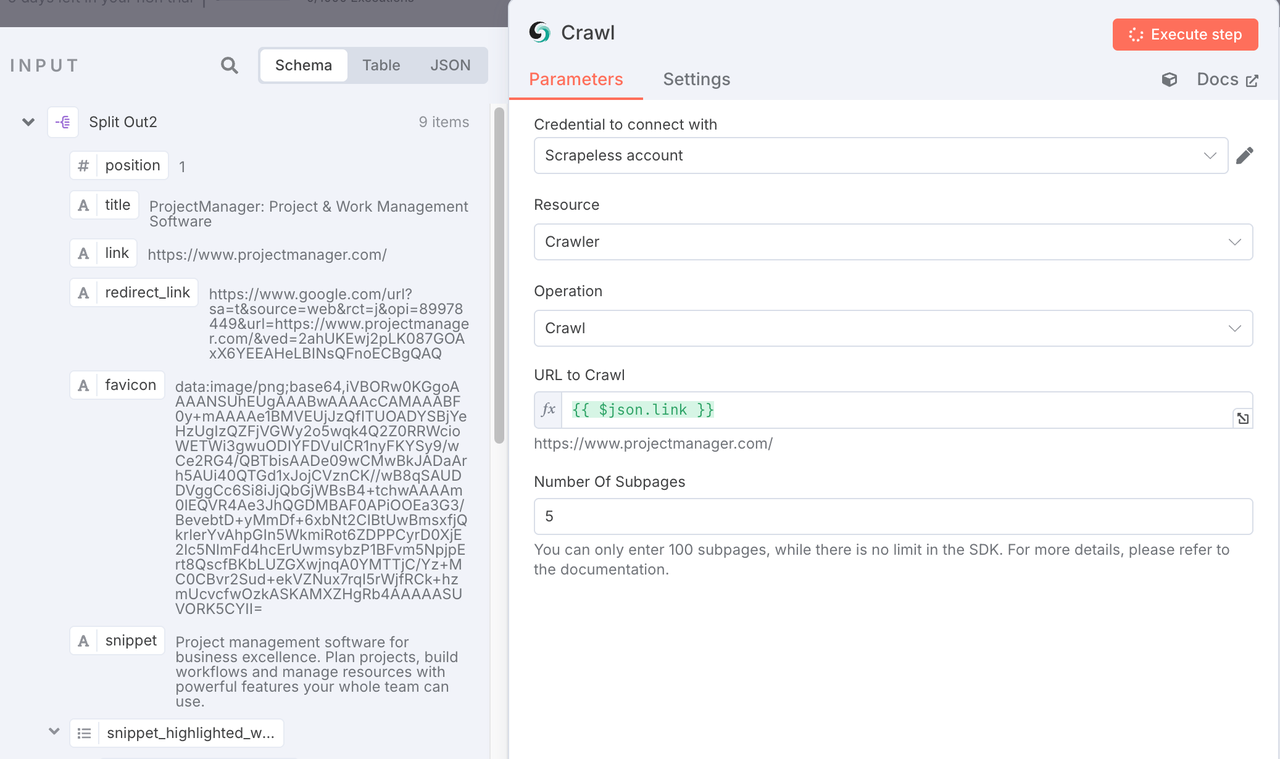Viewport: 1280px width, 759px height.
Task: Click the 'Split Out2' node name
Action: (x=123, y=122)
